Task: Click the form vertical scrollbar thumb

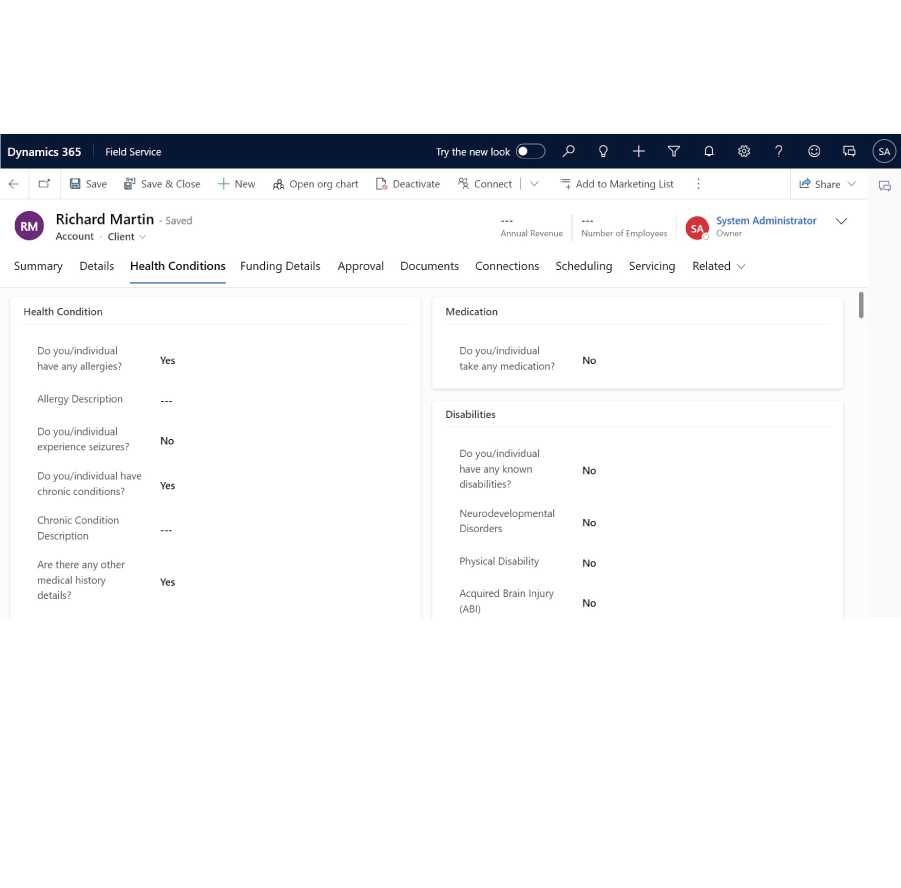Action: click(861, 305)
